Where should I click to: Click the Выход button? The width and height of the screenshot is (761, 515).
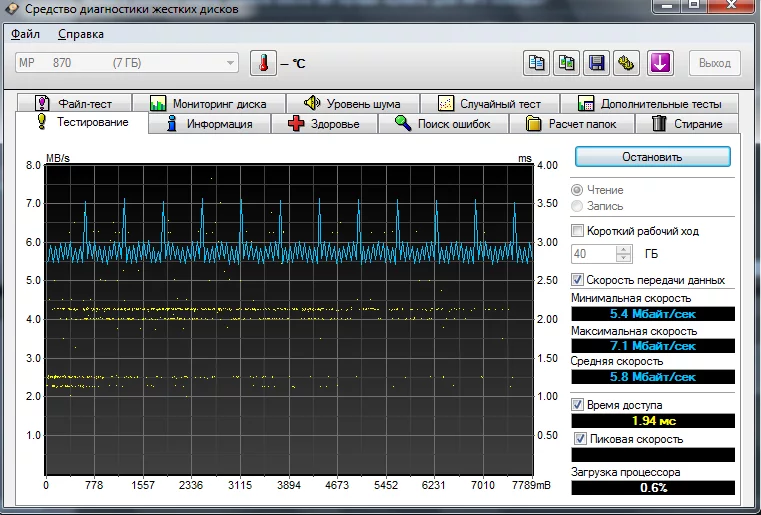[x=714, y=63]
